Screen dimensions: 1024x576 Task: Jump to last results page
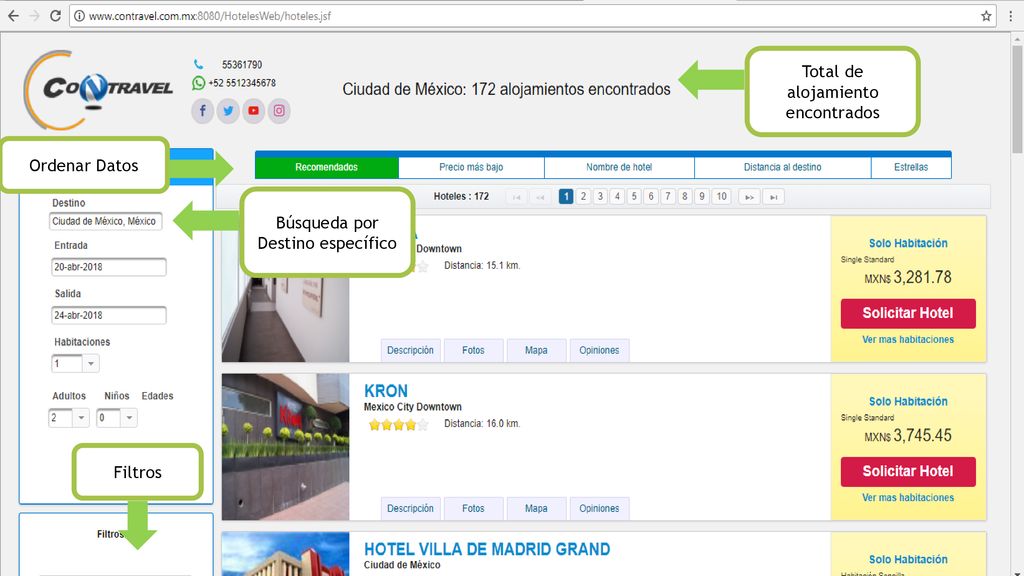pos(773,197)
